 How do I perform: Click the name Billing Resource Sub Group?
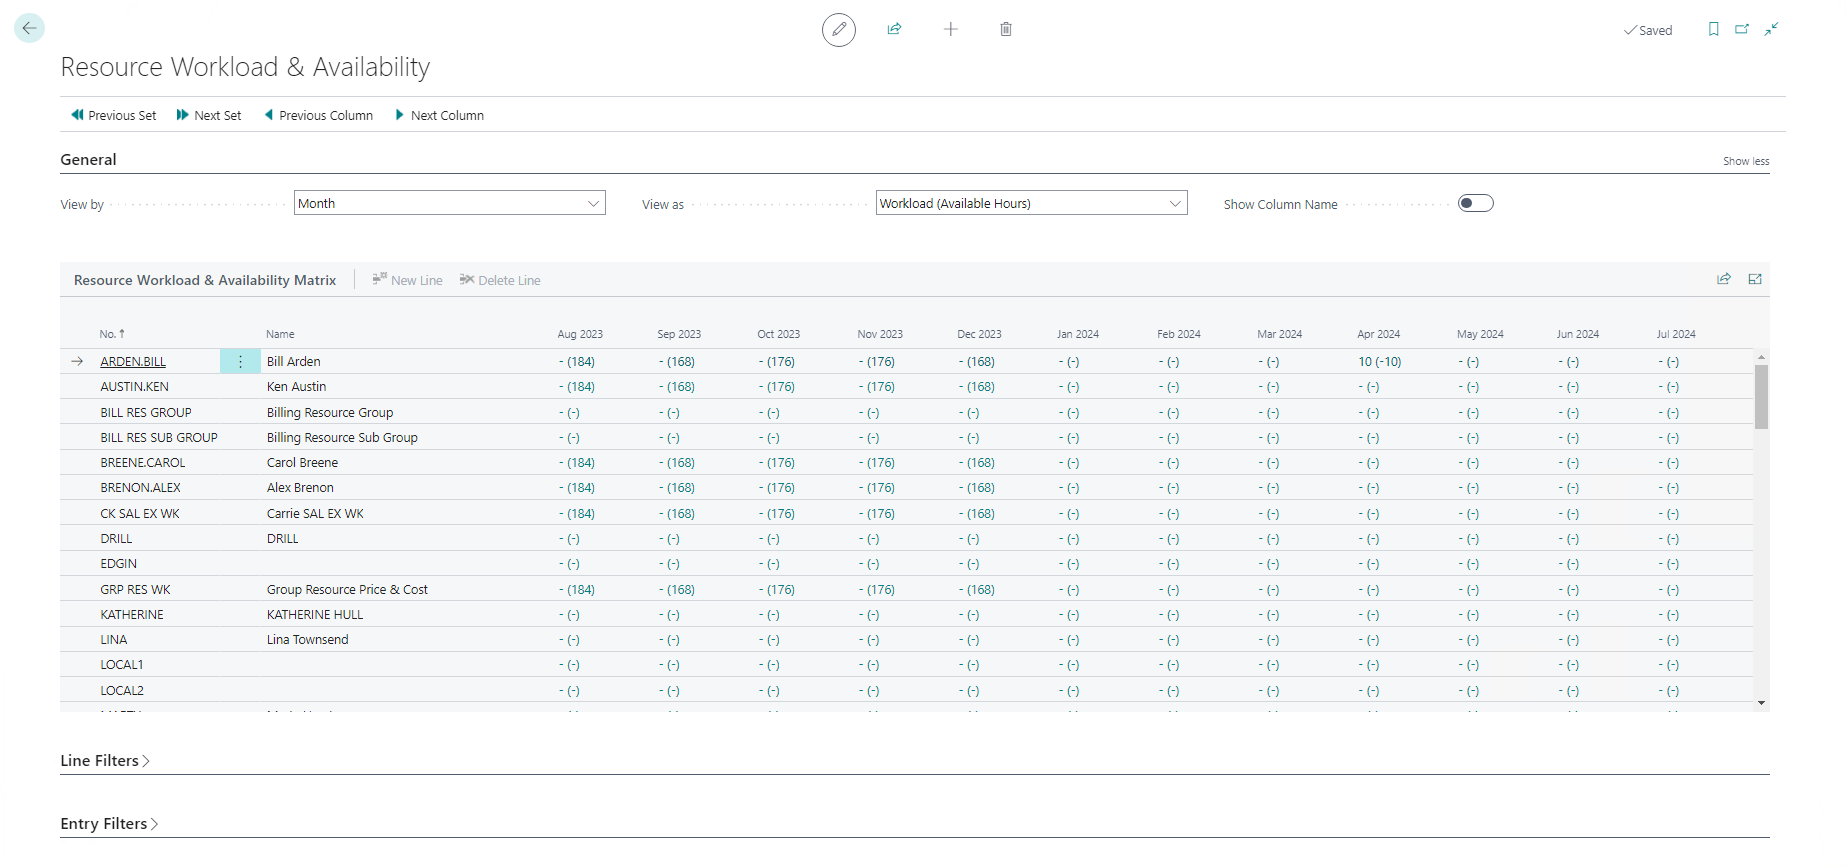pyautogui.click(x=342, y=438)
